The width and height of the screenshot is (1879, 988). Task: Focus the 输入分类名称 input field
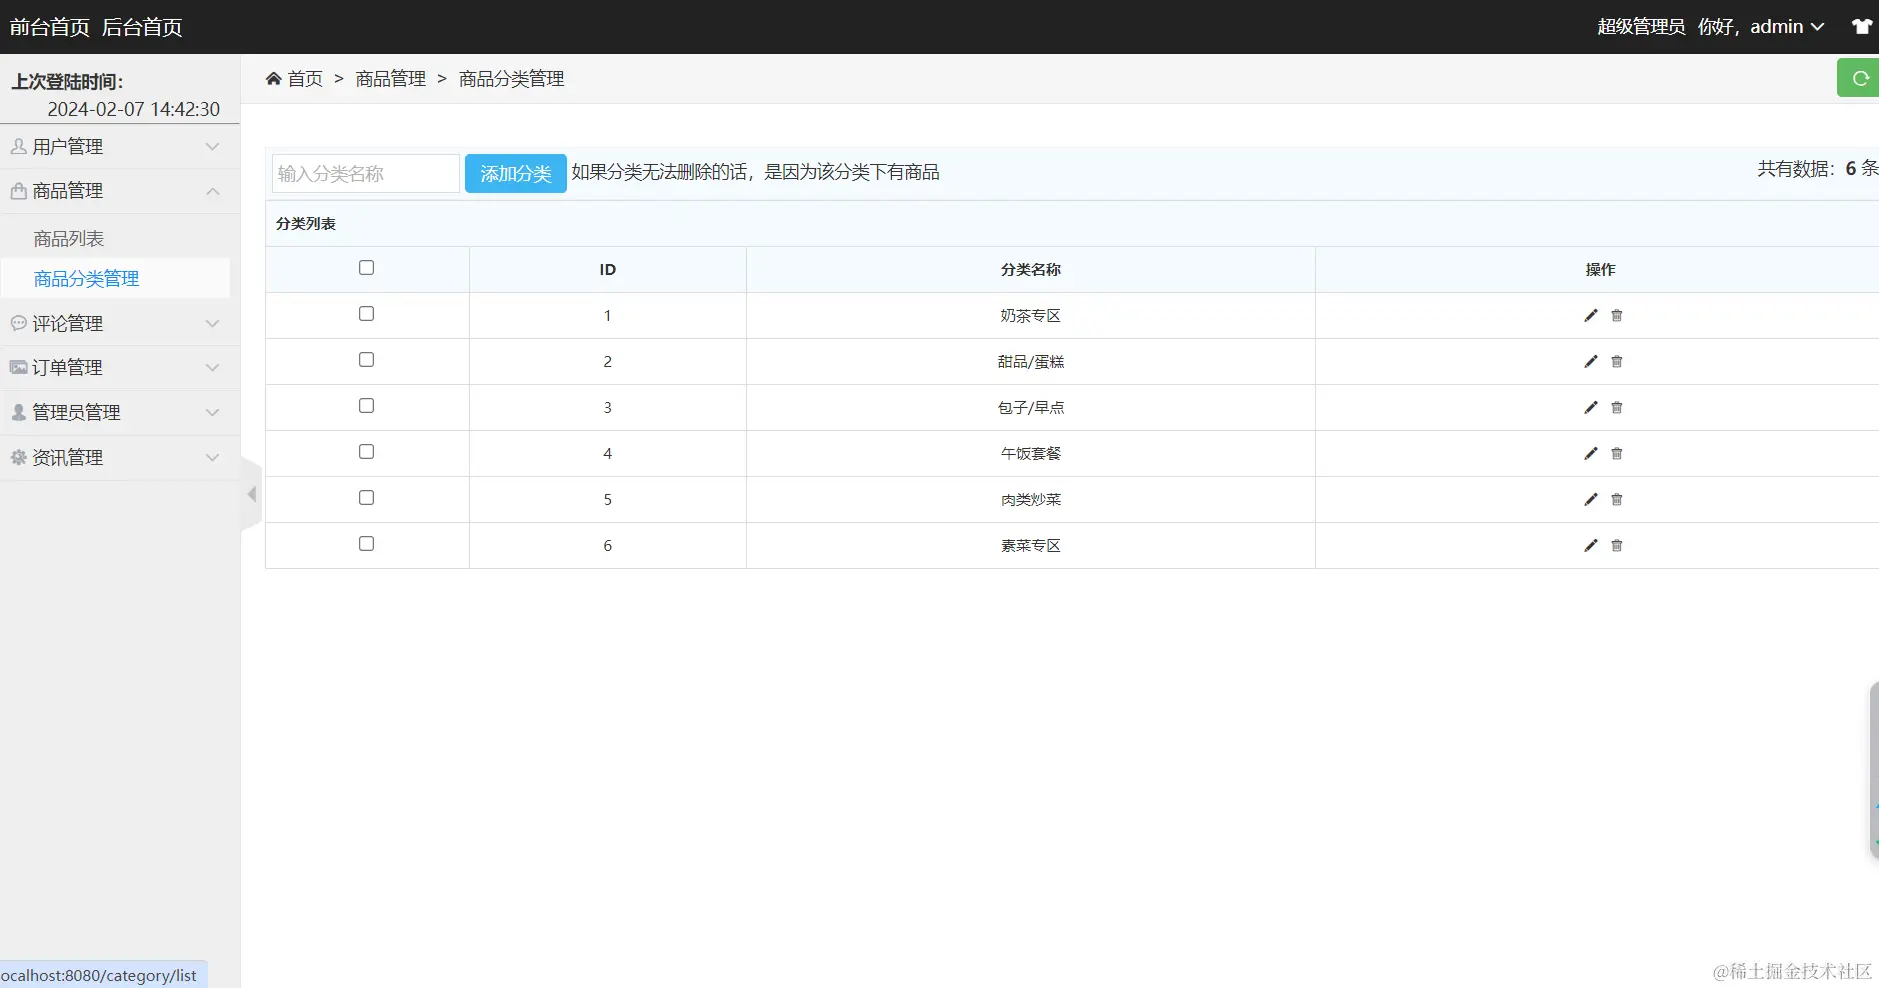366,173
